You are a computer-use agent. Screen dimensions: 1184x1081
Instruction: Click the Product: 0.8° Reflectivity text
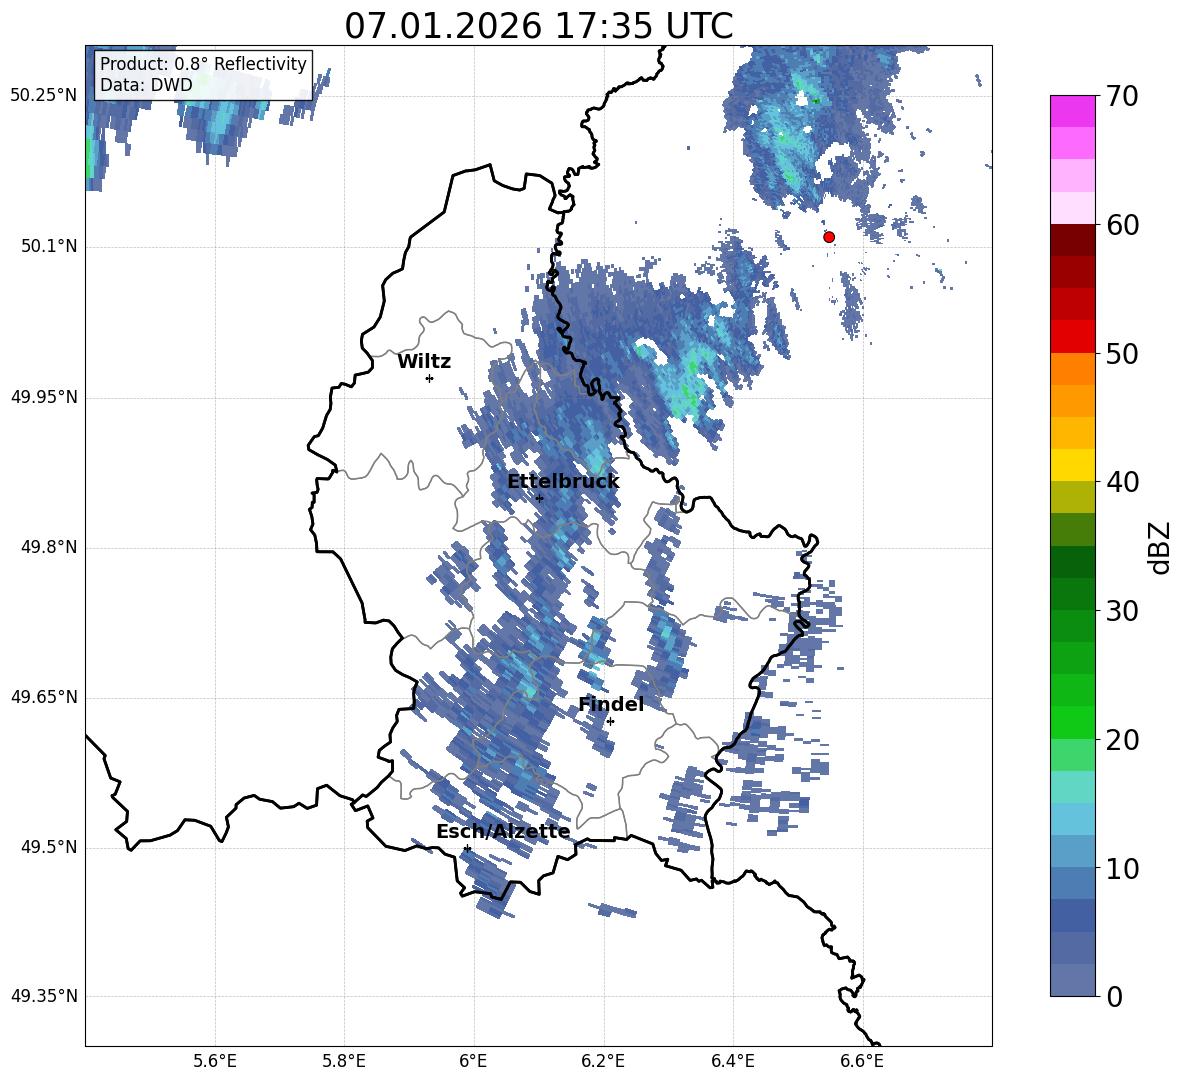[203, 63]
